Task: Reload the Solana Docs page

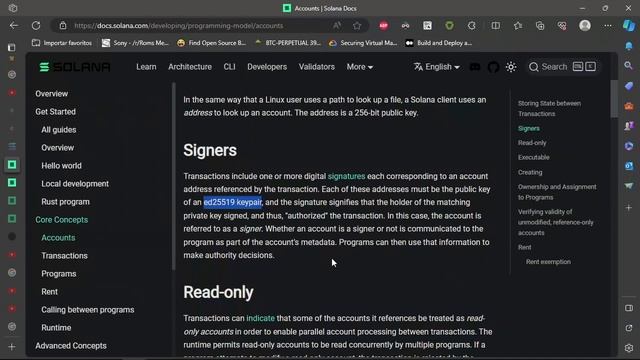Action: 36,26
